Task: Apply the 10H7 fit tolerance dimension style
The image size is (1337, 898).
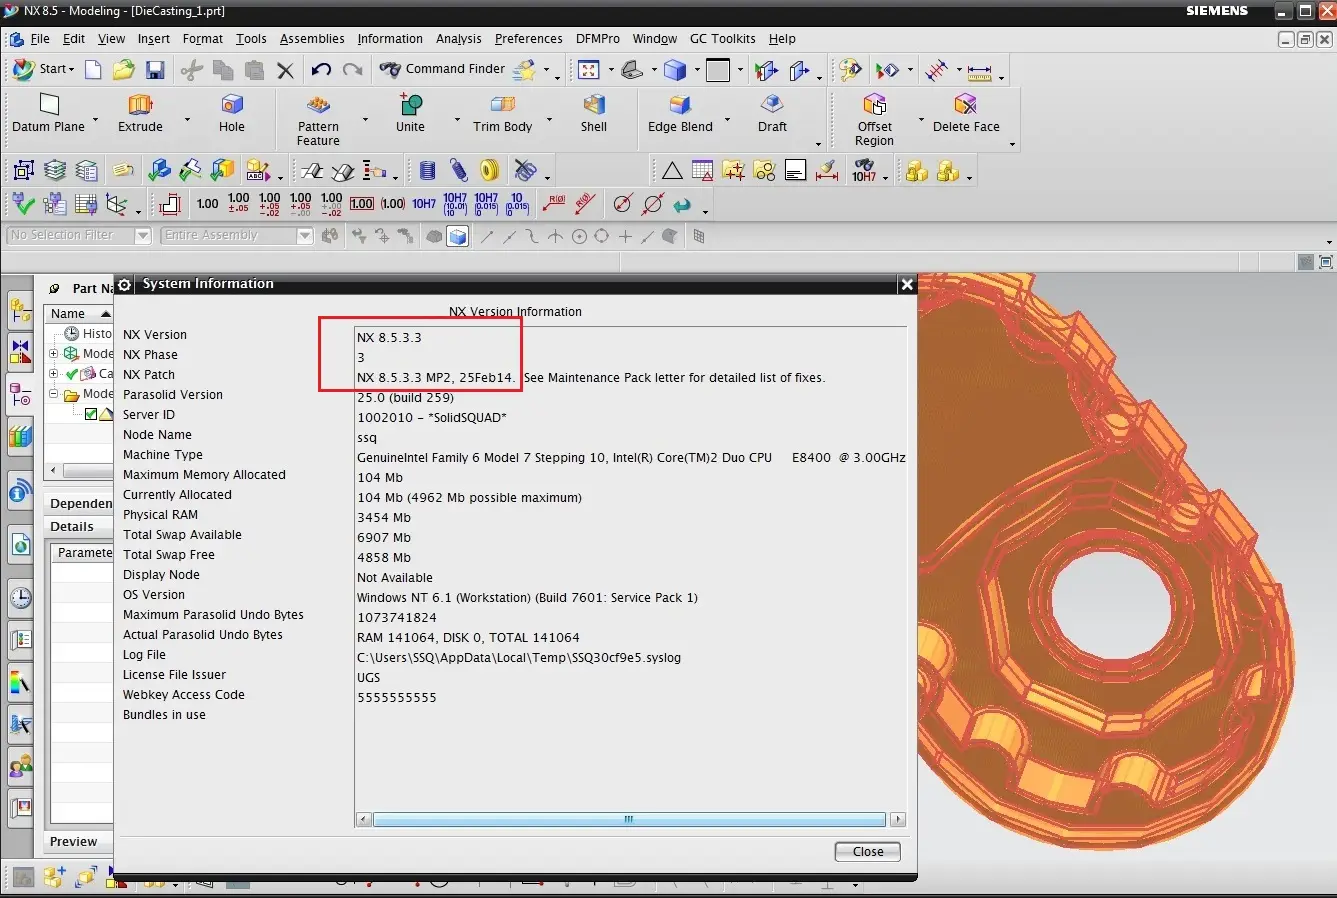Action: (424, 204)
